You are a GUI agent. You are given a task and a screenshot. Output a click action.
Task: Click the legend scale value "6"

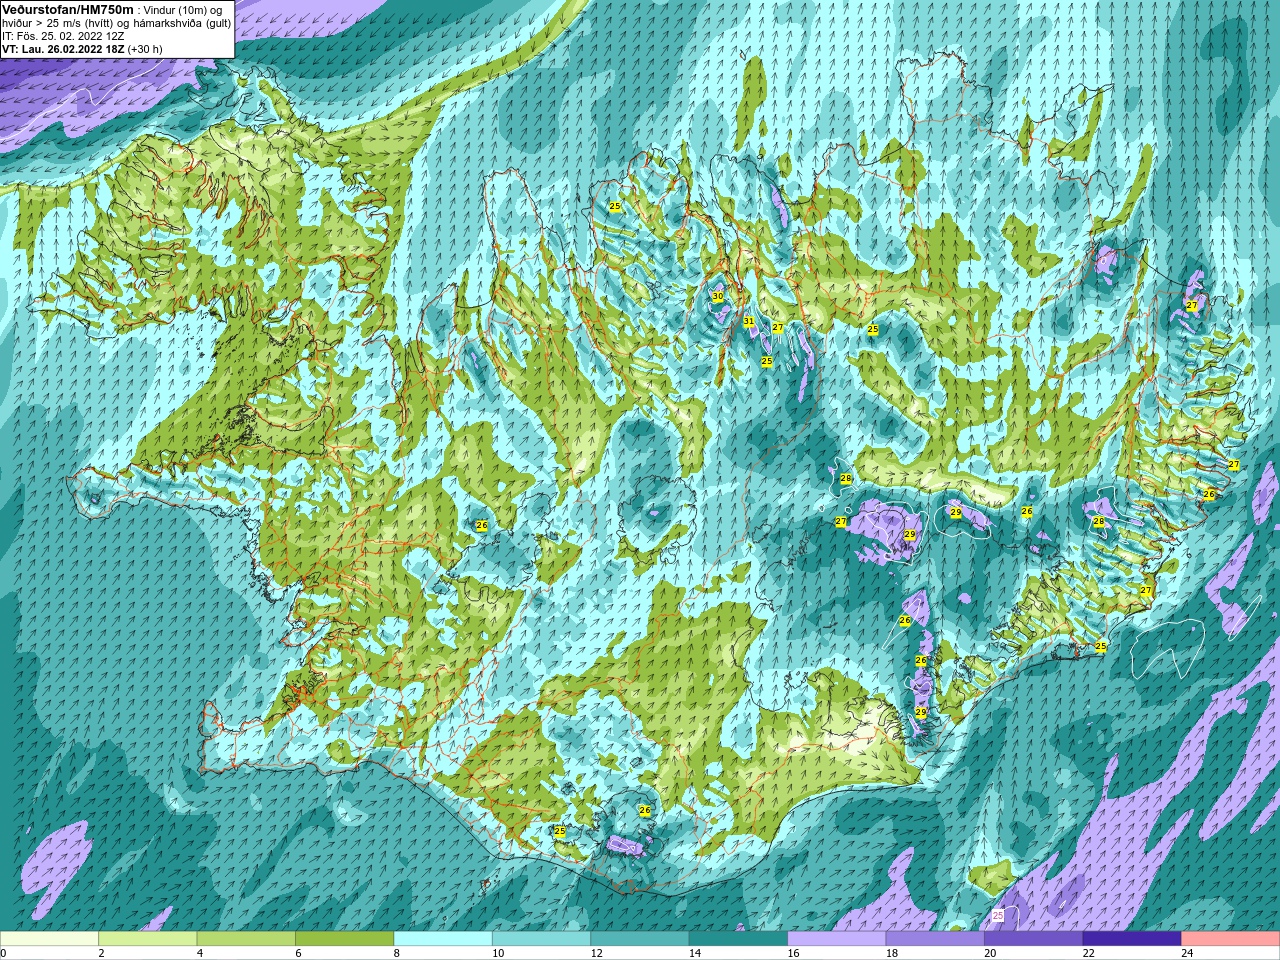click(x=298, y=953)
